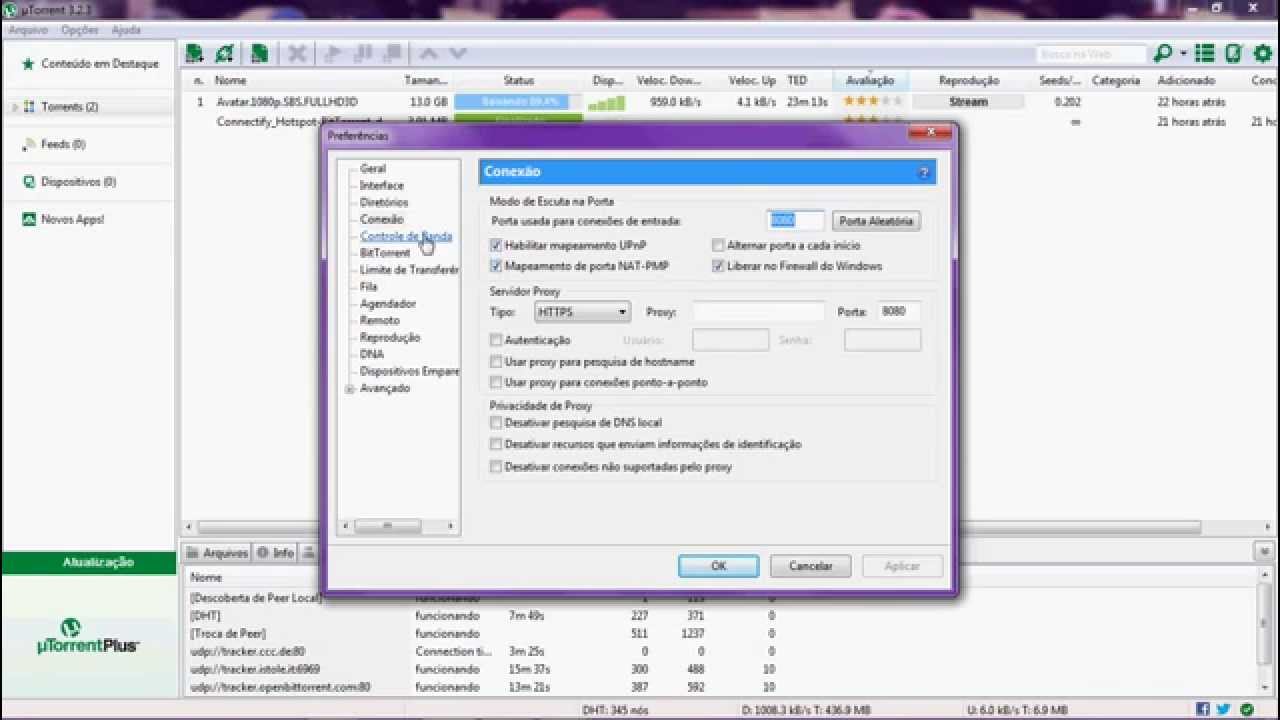Screen dimensions: 1280x720
Task: Toggle Liberar no Firewall do Windows
Action: (718, 266)
